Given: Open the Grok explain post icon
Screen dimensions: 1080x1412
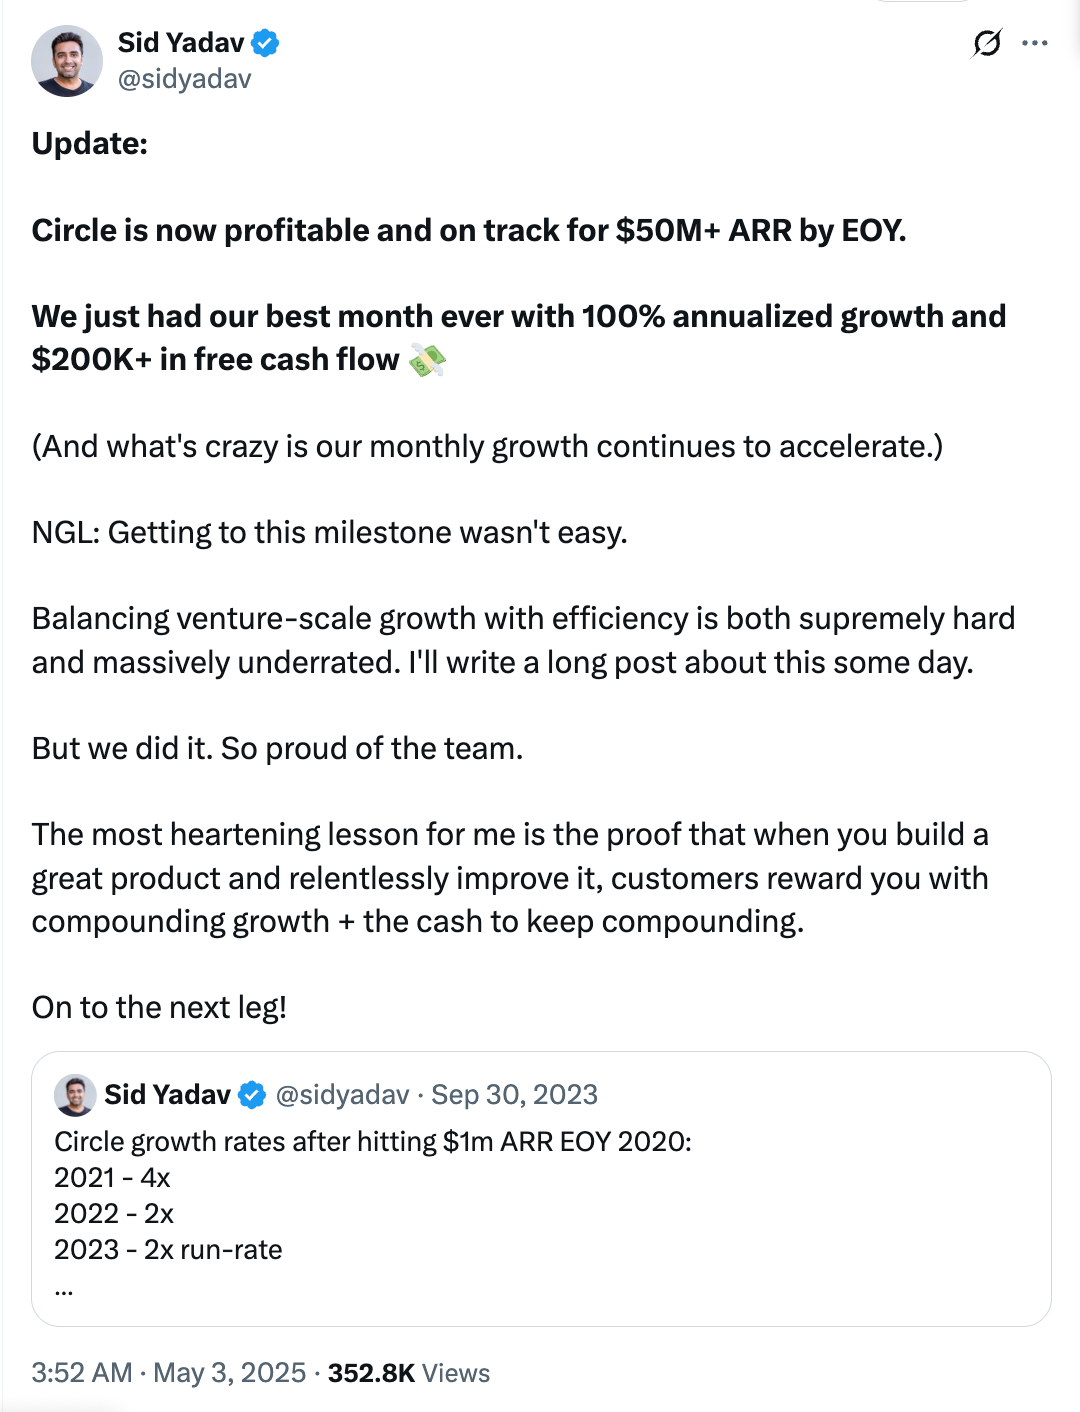Looking at the screenshot, I should click(x=986, y=43).
